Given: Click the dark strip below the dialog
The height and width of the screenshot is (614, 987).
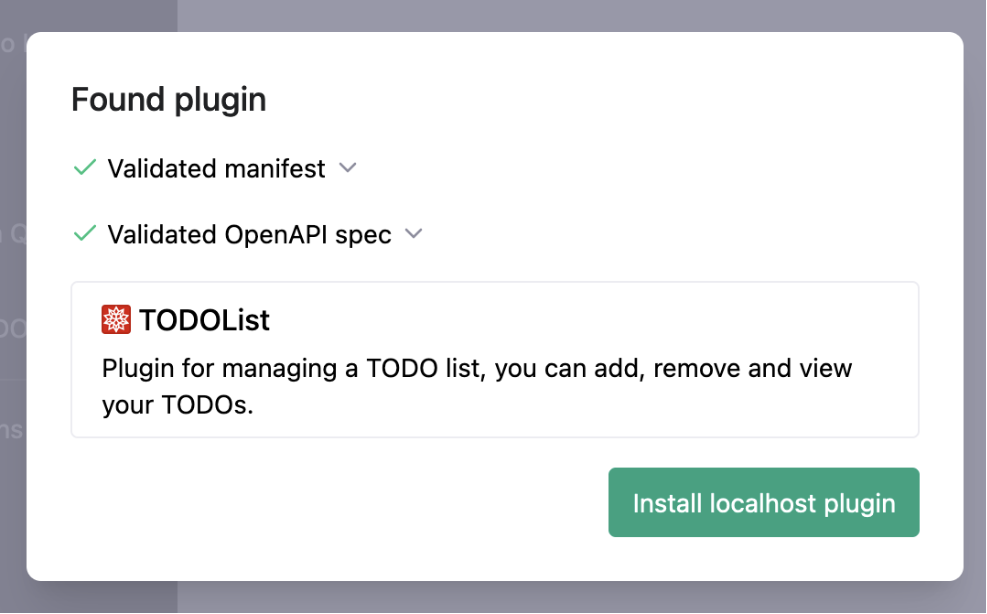Looking at the screenshot, I should 500,598.
